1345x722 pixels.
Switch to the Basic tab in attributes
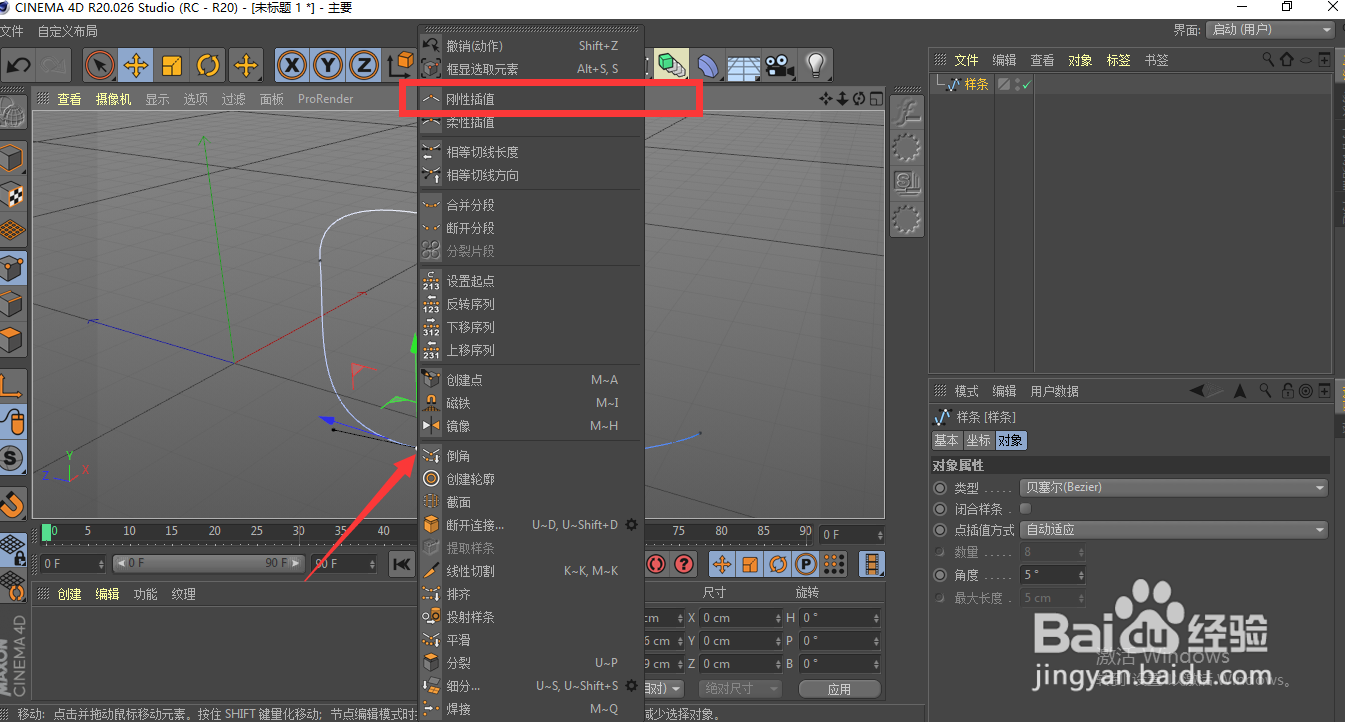(x=946, y=440)
